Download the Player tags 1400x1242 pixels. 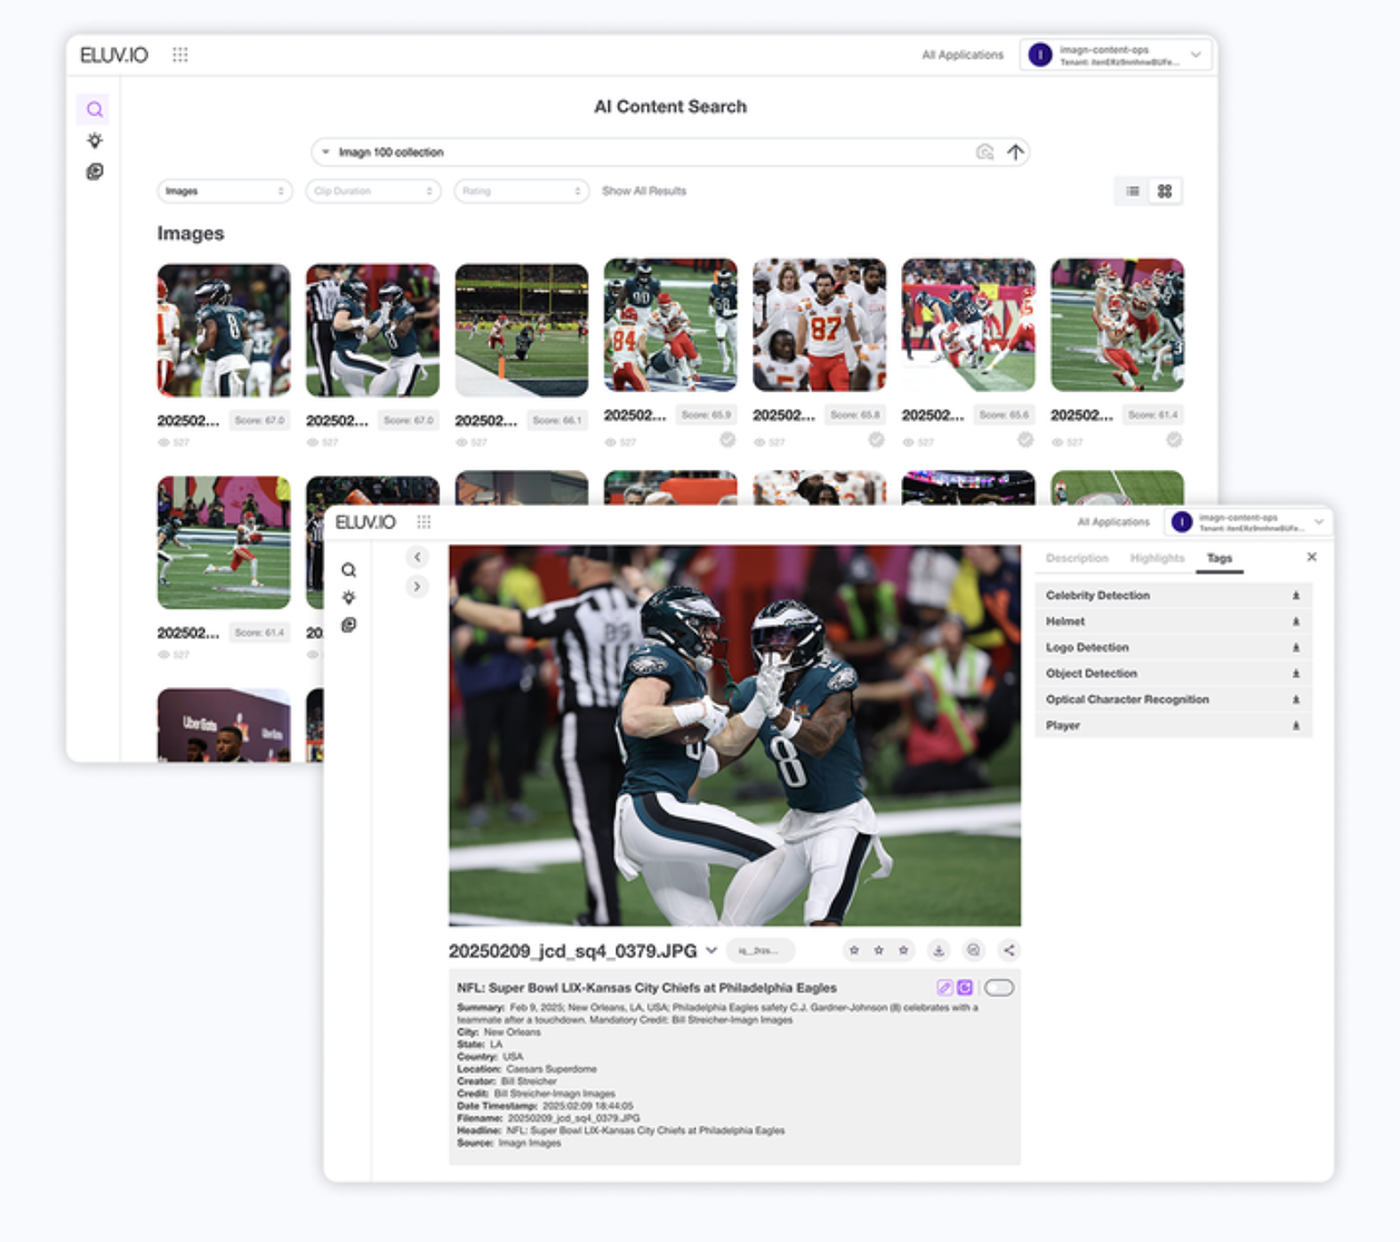[x=1296, y=726]
